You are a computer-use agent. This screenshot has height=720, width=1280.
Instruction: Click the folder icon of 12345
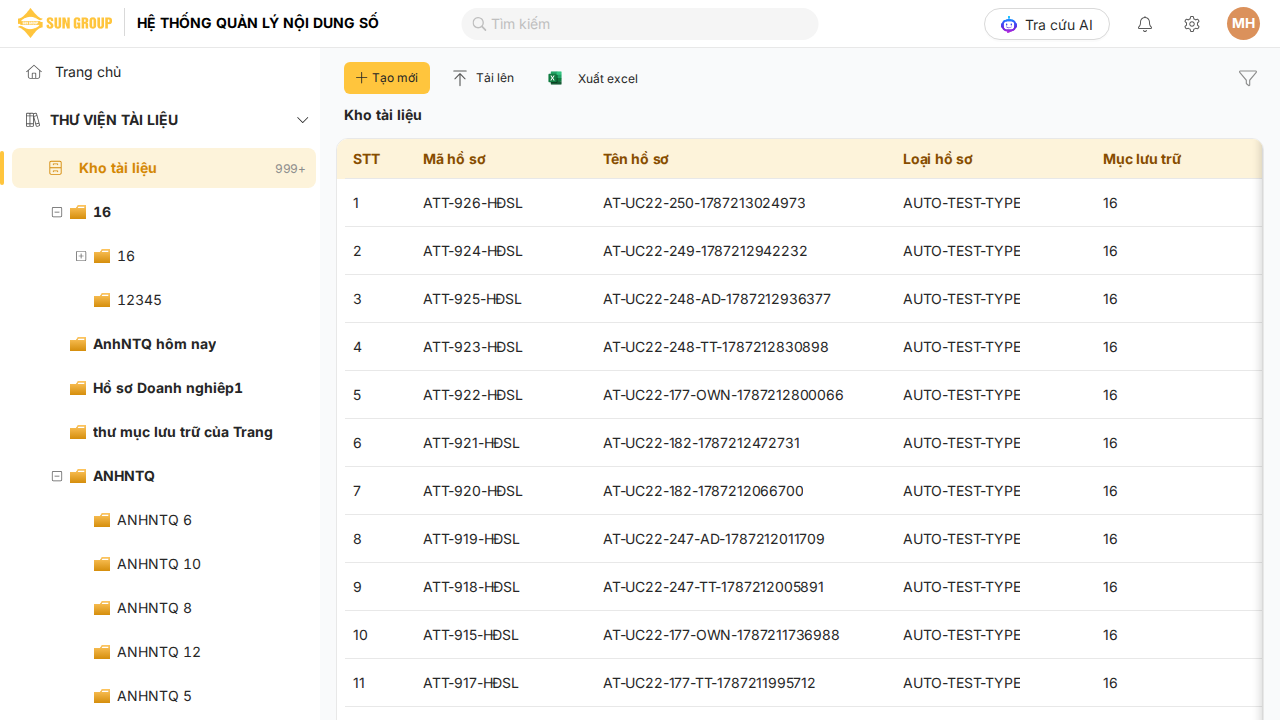pos(102,300)
